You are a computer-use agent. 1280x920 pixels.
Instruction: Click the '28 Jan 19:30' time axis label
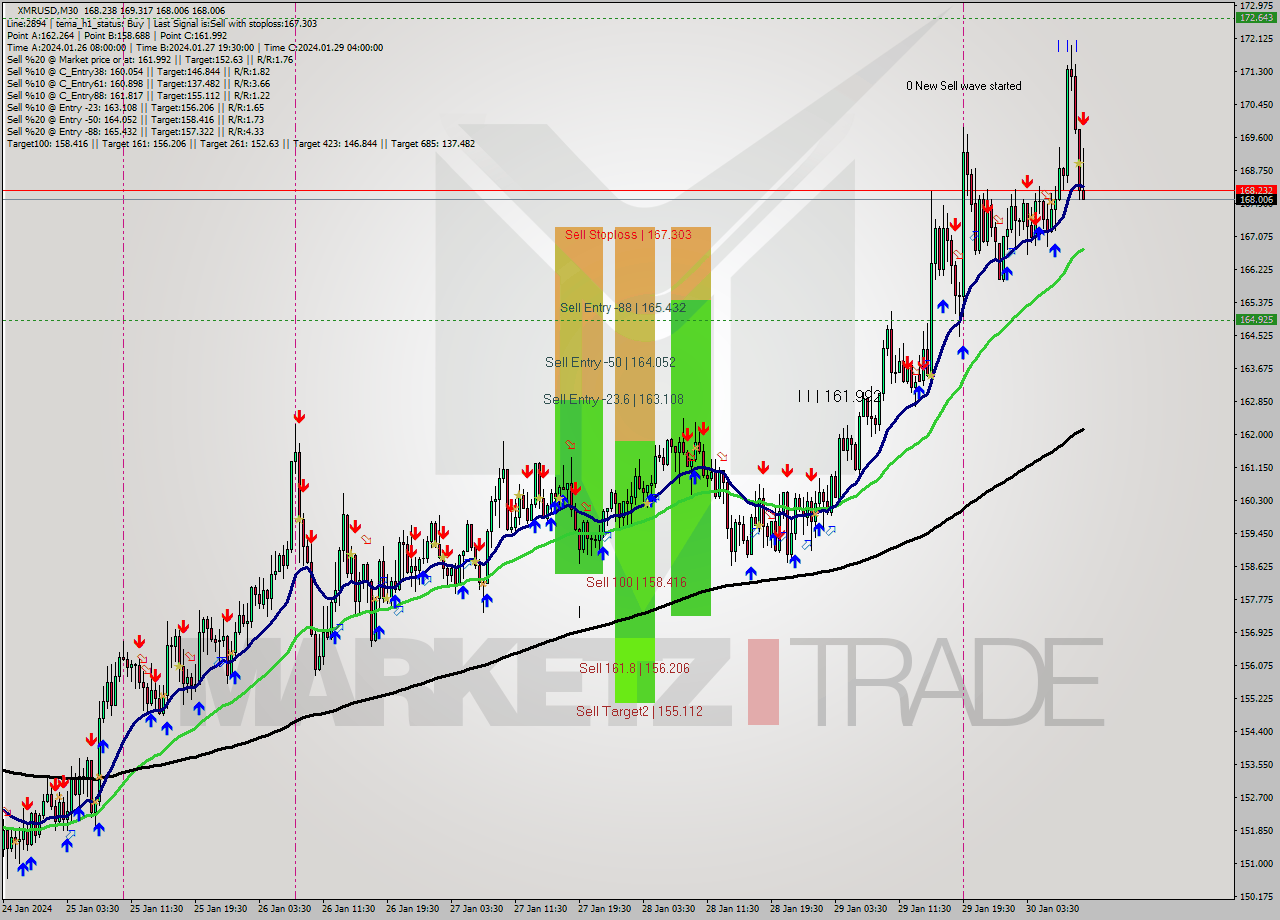[x=797, y=909]
